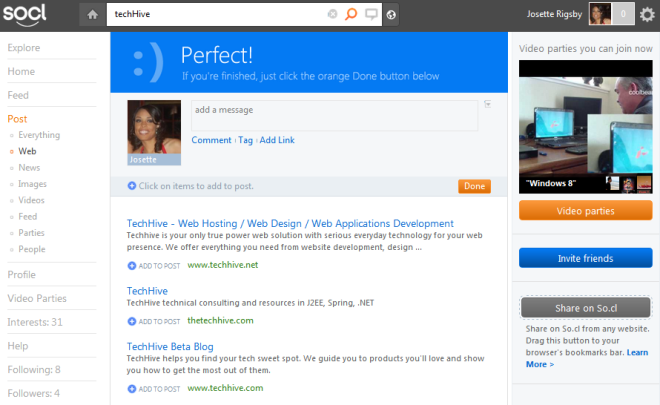Image resolution: width=660 pixels, height=405 pixels.
Task: Open Interests: 31 in sidebar
Action: [35, 322]
